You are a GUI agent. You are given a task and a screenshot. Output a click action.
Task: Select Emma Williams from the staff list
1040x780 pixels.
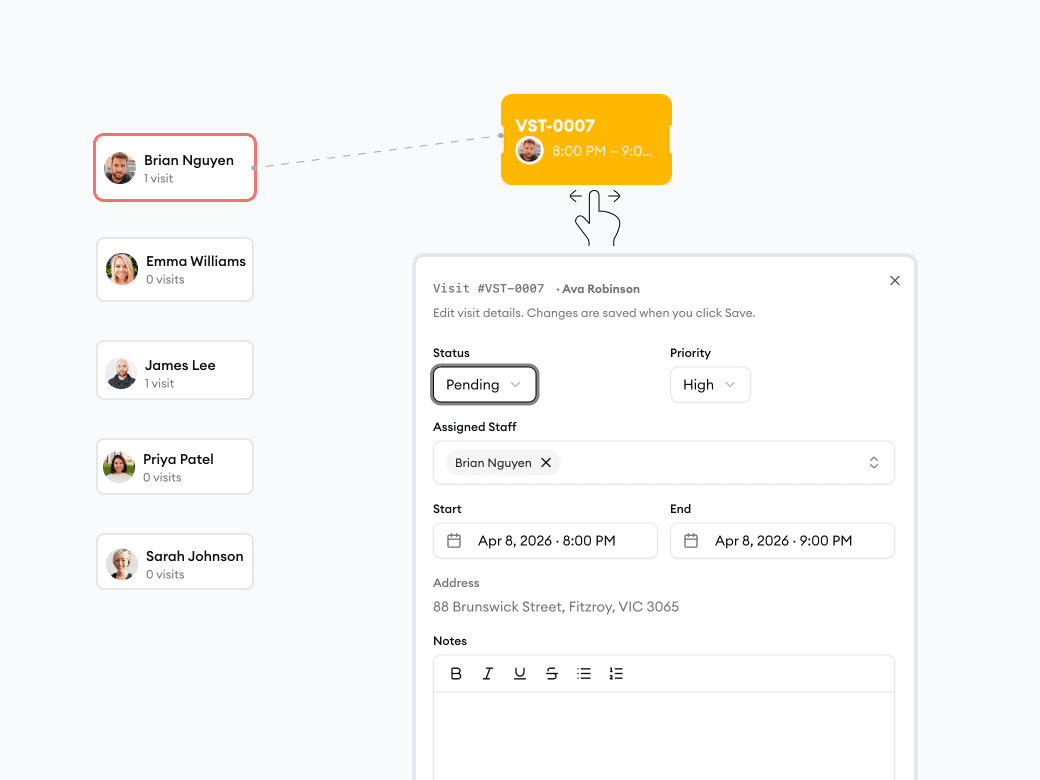174,268
